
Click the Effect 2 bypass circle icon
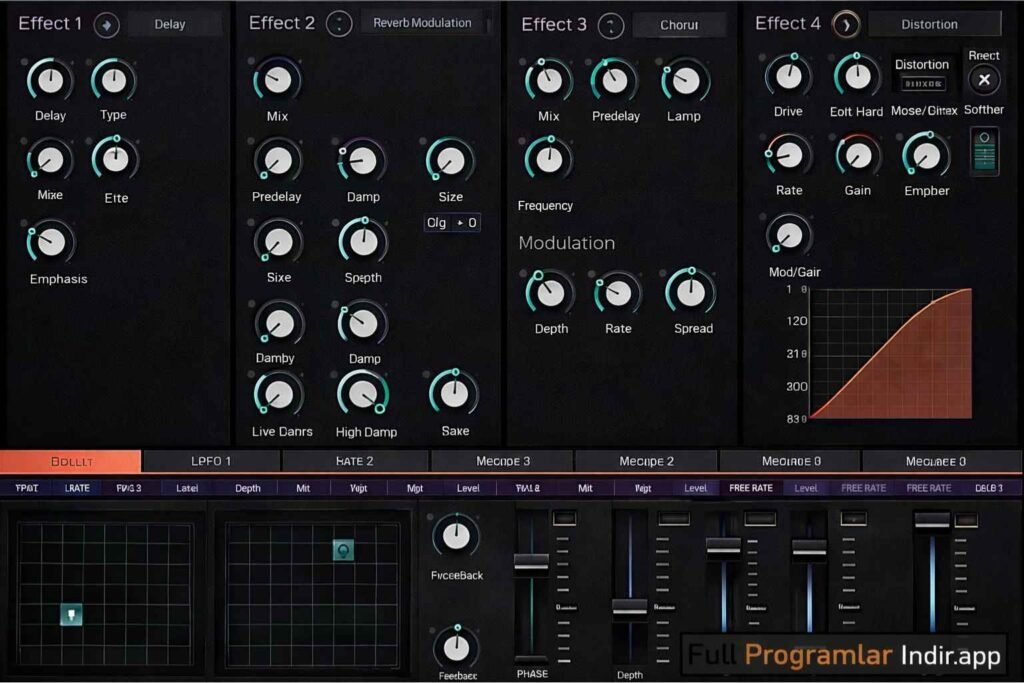click(x=340, y=23)
